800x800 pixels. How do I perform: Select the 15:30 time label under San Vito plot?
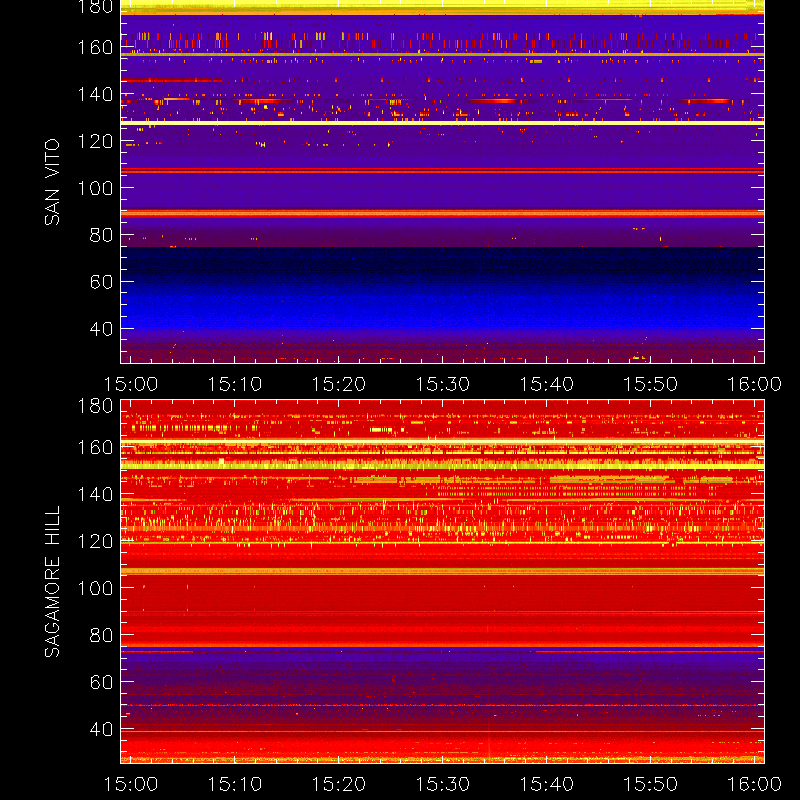(443, 384)
